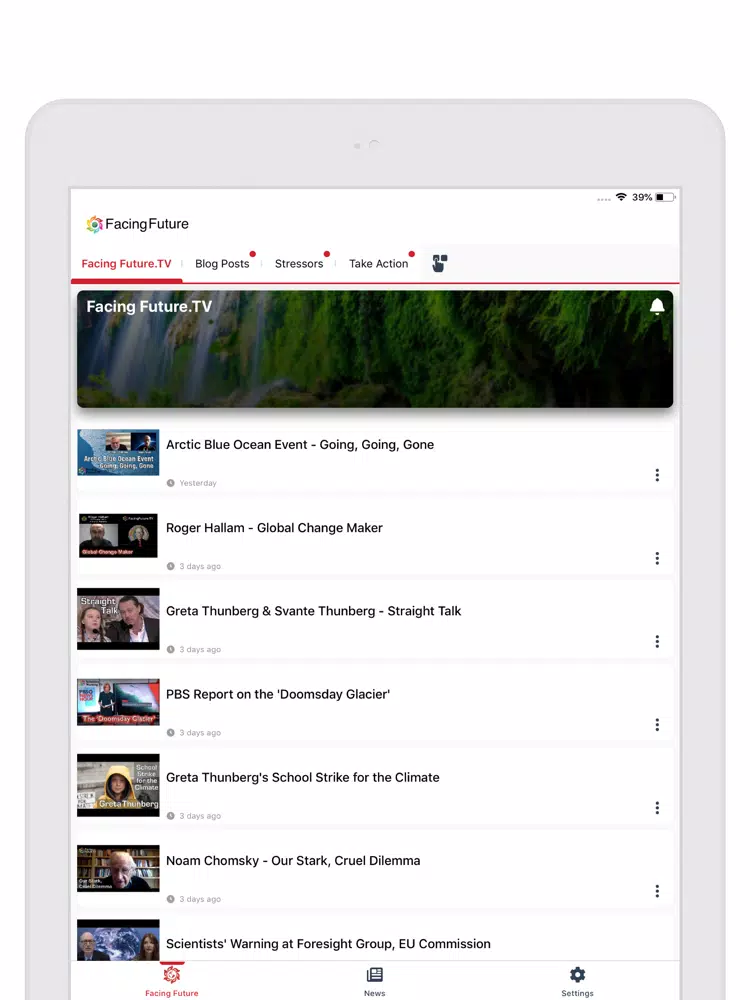Click '3 days ago' under Noam Chomsky
Viewport: 750px width, 1000px height.
[x=200, y=899]
